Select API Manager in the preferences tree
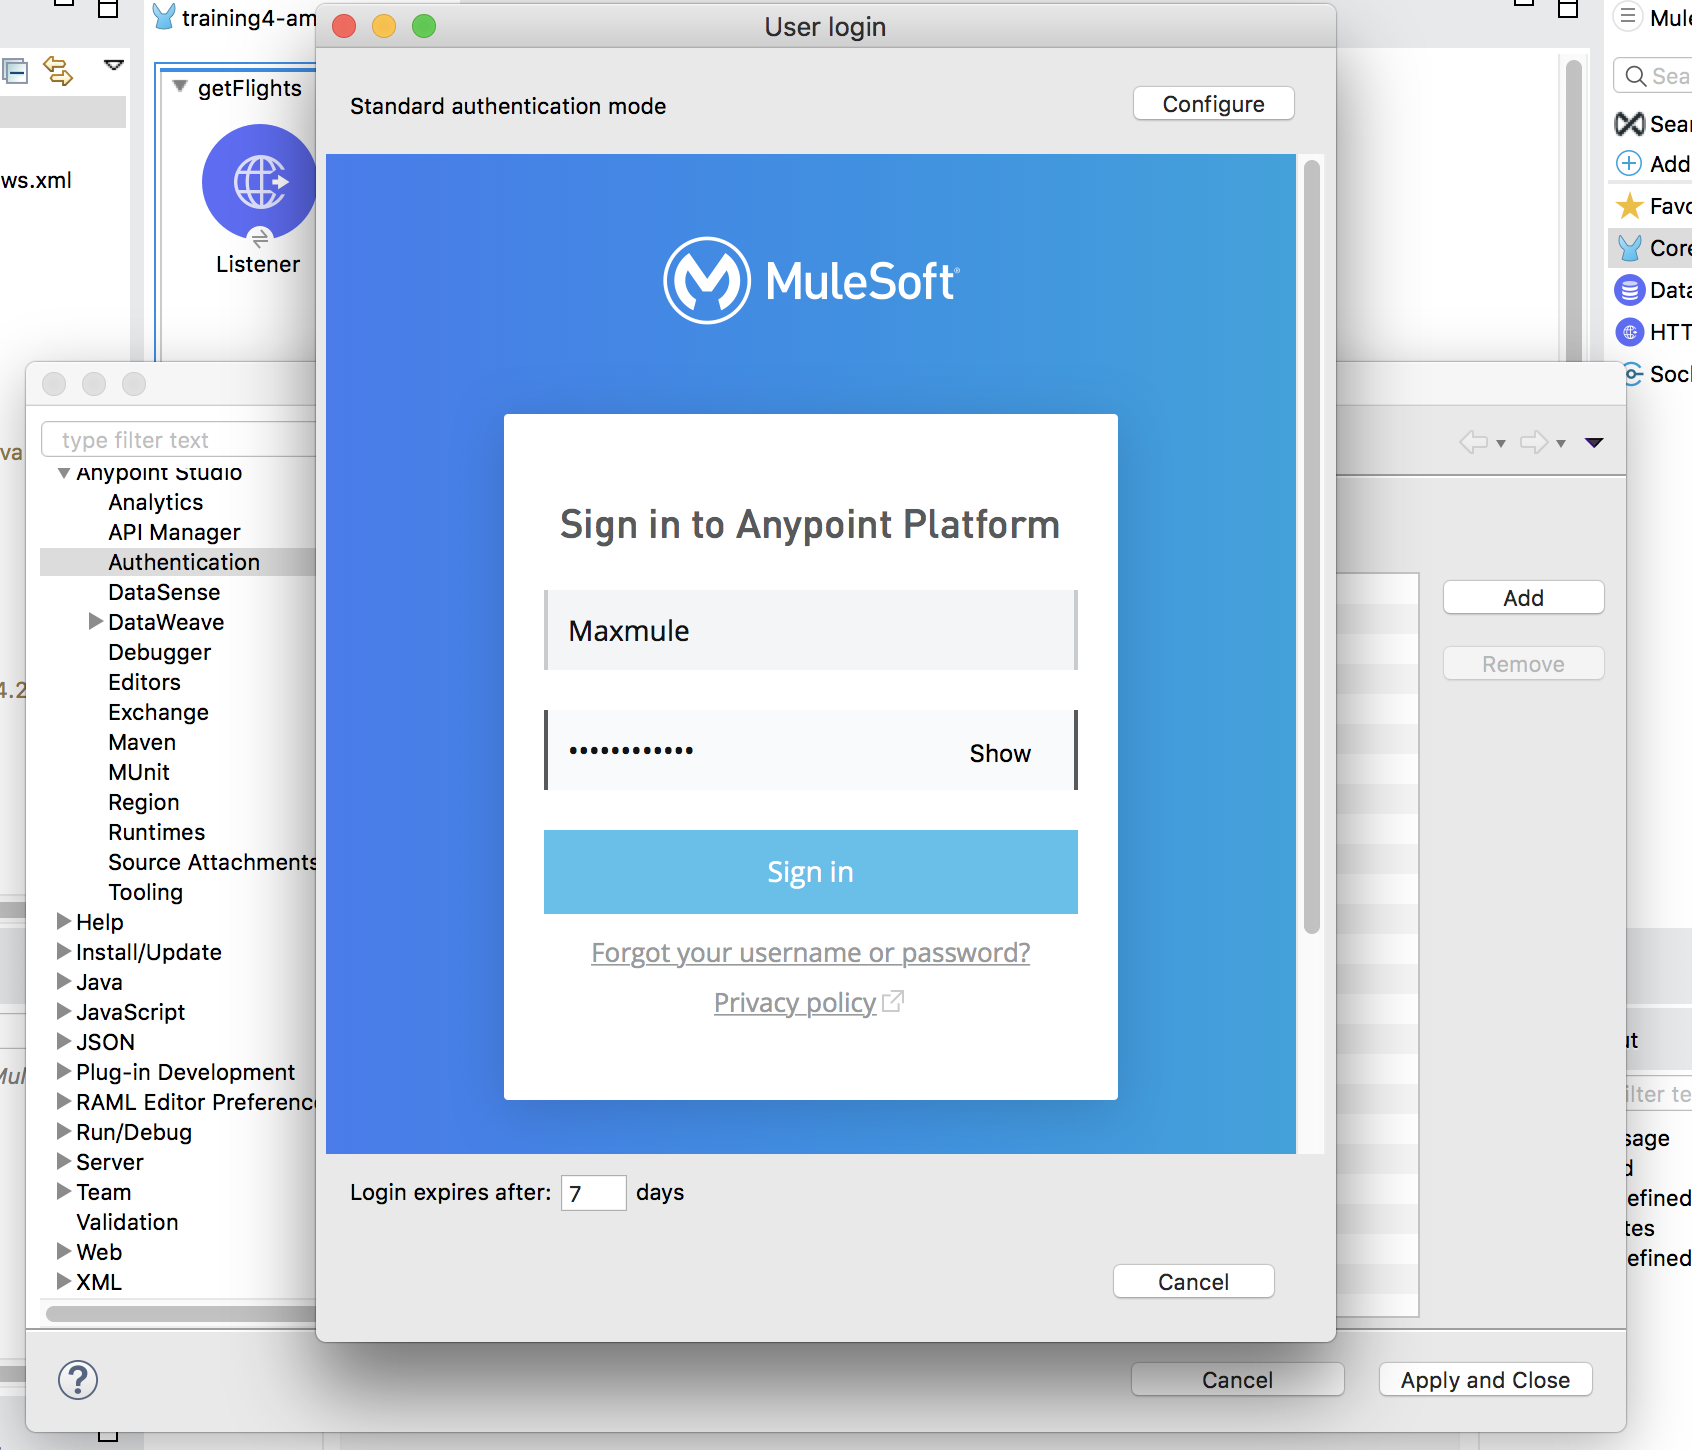The height and width of the screenshot is (1450, 1692). pos(174,532)
